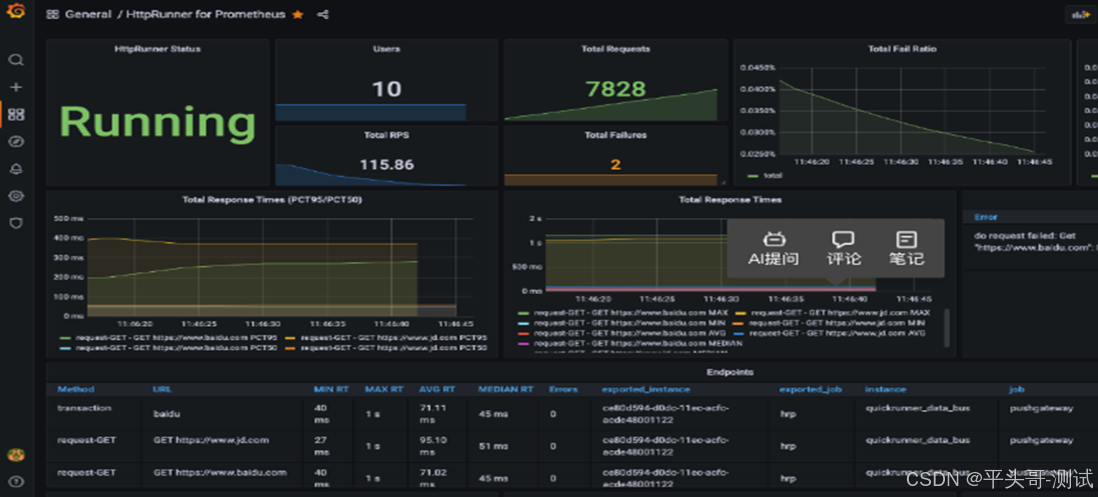Open the user avatar icon in sidebar
The width and height of the screenshot is (1098, 497).
[15, 455]
